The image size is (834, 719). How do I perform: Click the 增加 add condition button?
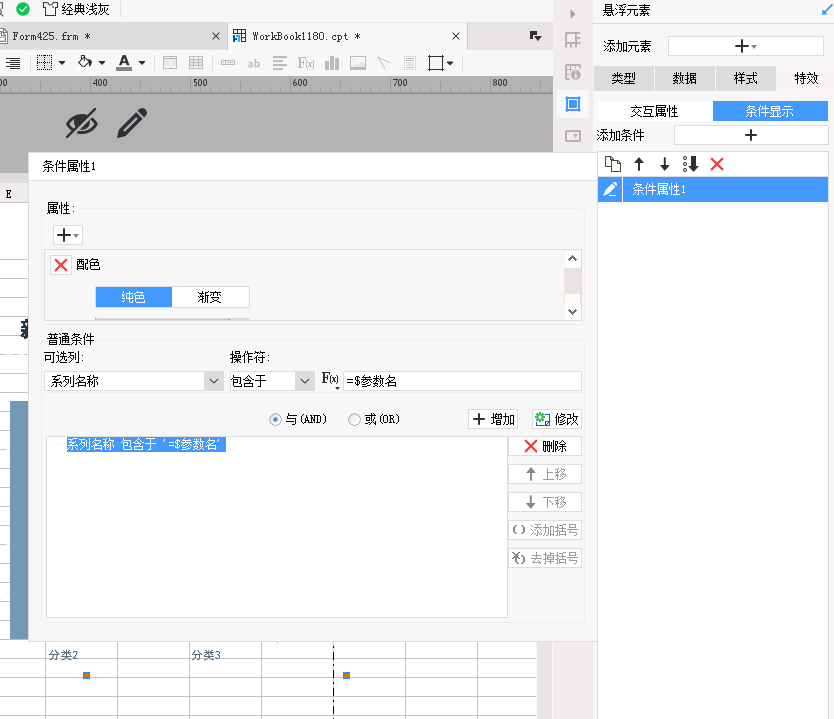click(494, 419)
